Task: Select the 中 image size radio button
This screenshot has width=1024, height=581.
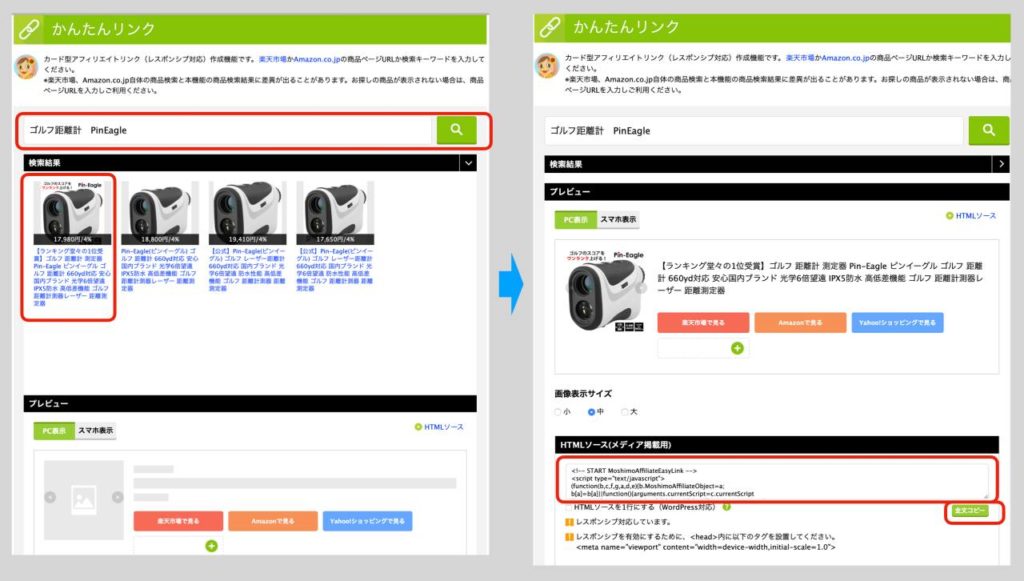Action: (591, 412)
